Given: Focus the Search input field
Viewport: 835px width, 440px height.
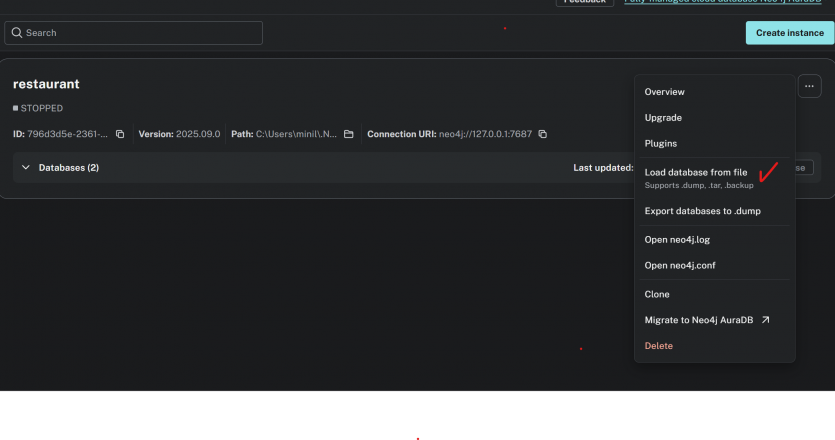Looking at the screenshot, I should click(x=134, y=33).
